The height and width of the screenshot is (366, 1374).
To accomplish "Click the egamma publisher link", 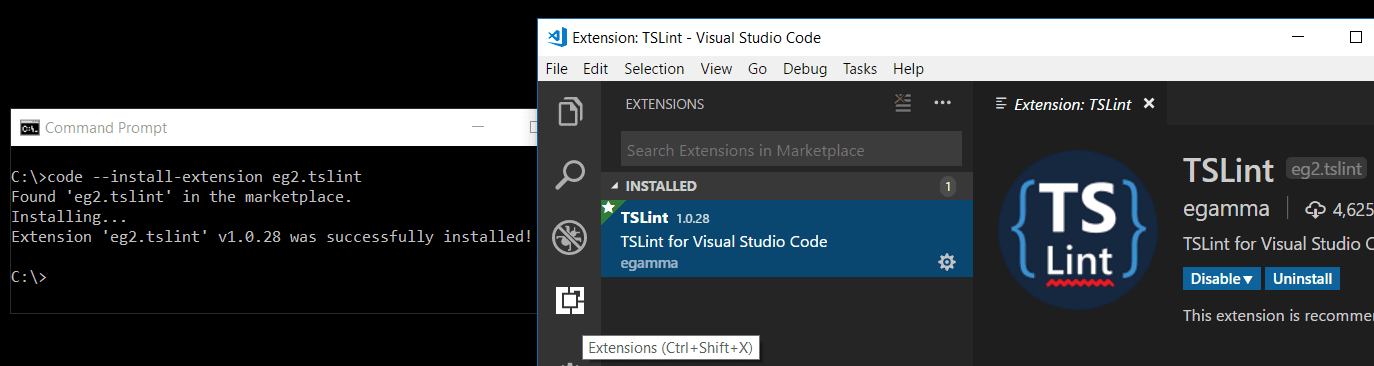I will (1226, 209).
